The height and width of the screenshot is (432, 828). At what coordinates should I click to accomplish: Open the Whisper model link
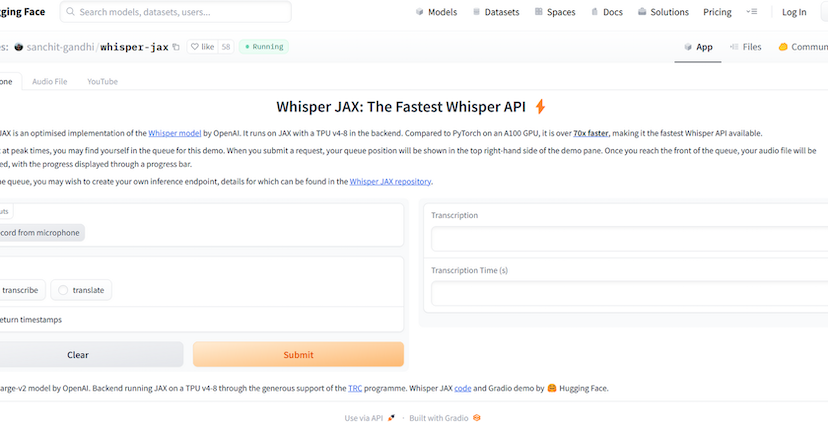[x=175, y=133]
